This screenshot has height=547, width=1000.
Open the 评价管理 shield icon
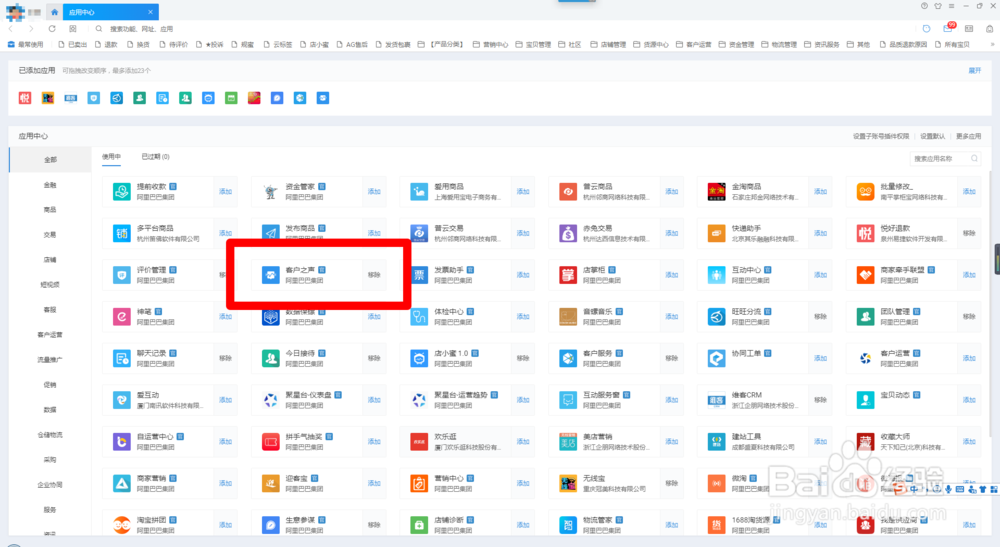[x=122, y=275]
